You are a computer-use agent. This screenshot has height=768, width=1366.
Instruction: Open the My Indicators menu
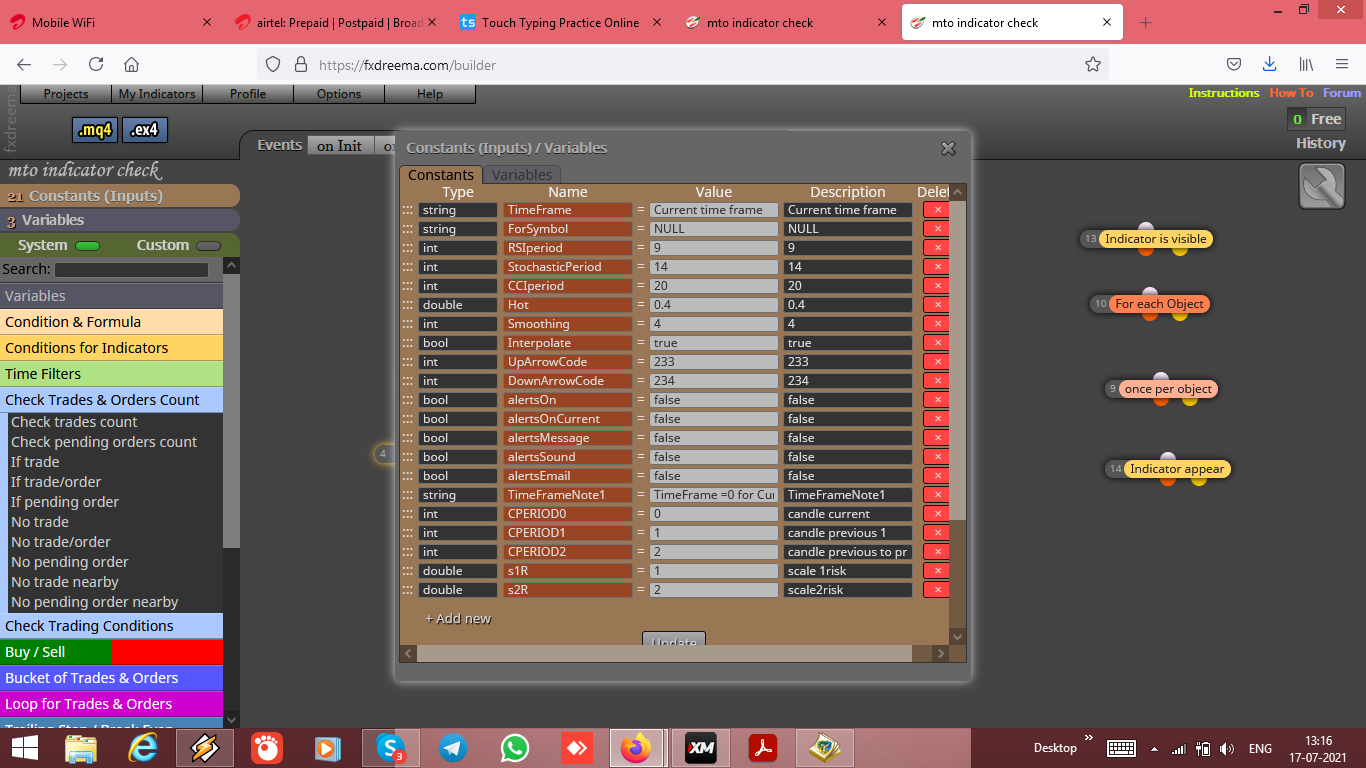157,94
